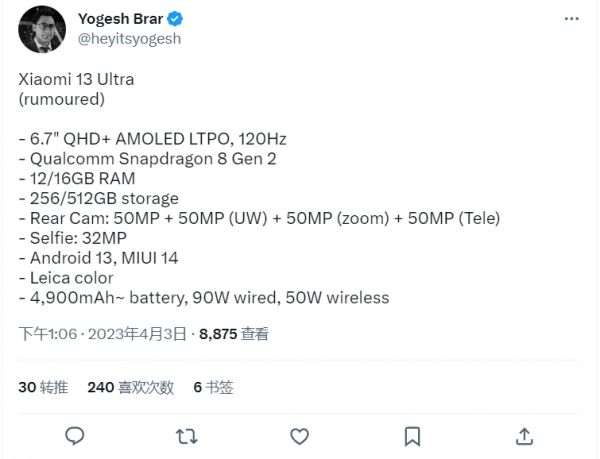Open the @heyitsyogesh handle link
The height and width of the screenshot is (459, 600).
click(x=130, y=38)
